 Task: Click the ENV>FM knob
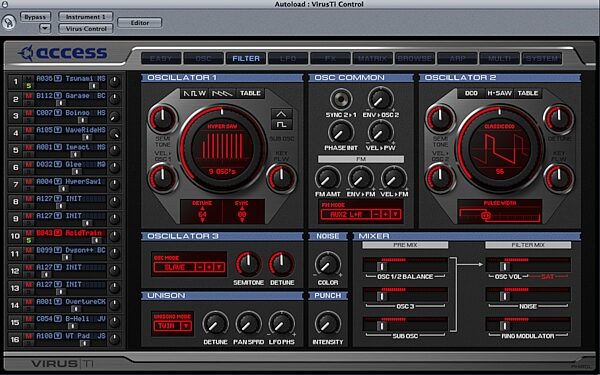tap(360, 178)
